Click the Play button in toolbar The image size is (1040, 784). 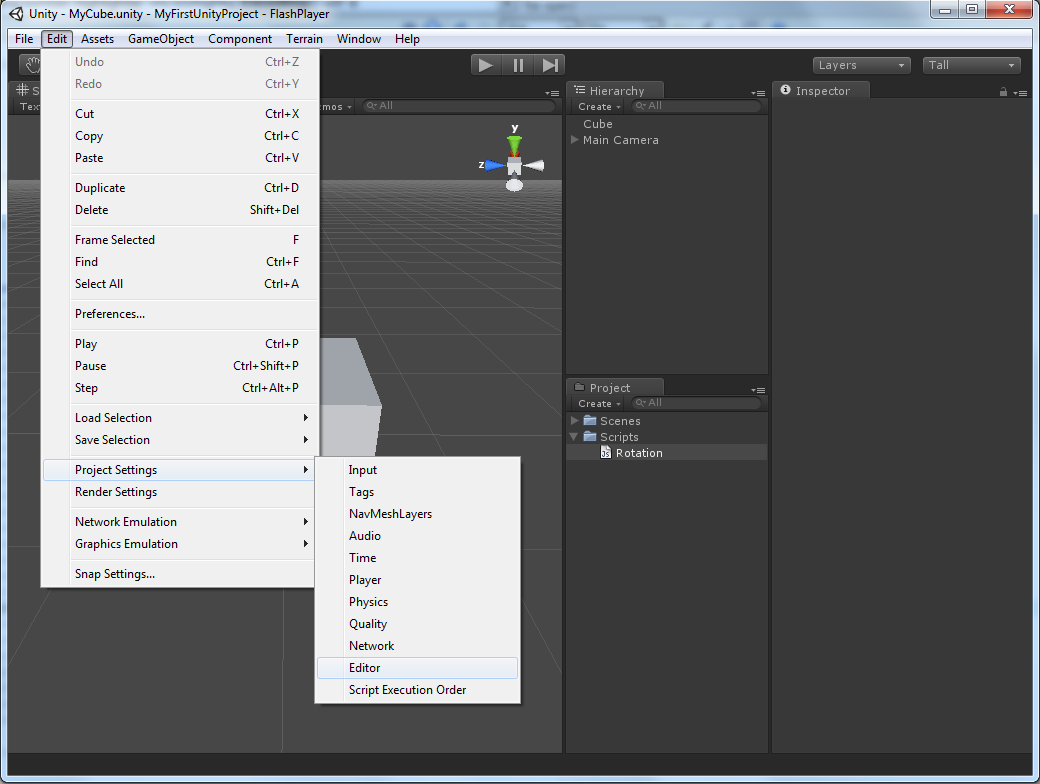coord(486,65)
